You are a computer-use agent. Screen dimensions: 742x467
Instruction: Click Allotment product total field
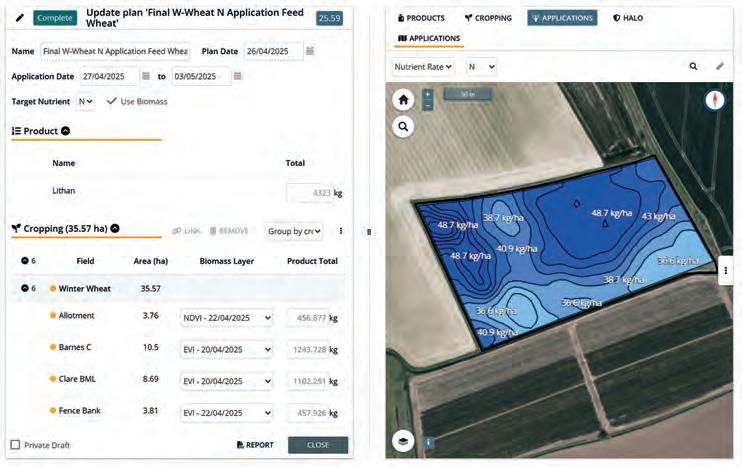(308, 318)
